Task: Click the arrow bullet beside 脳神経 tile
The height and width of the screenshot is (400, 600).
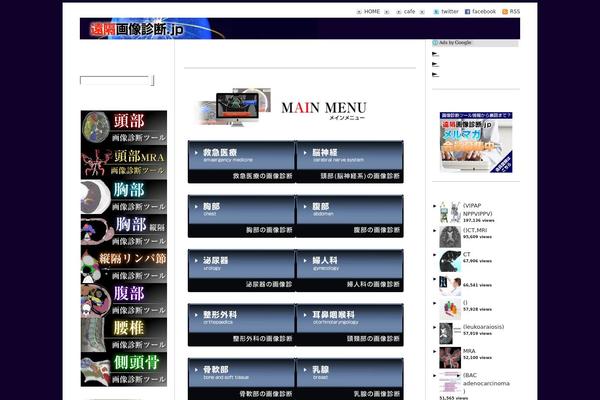Action: [x=305, y=152]
